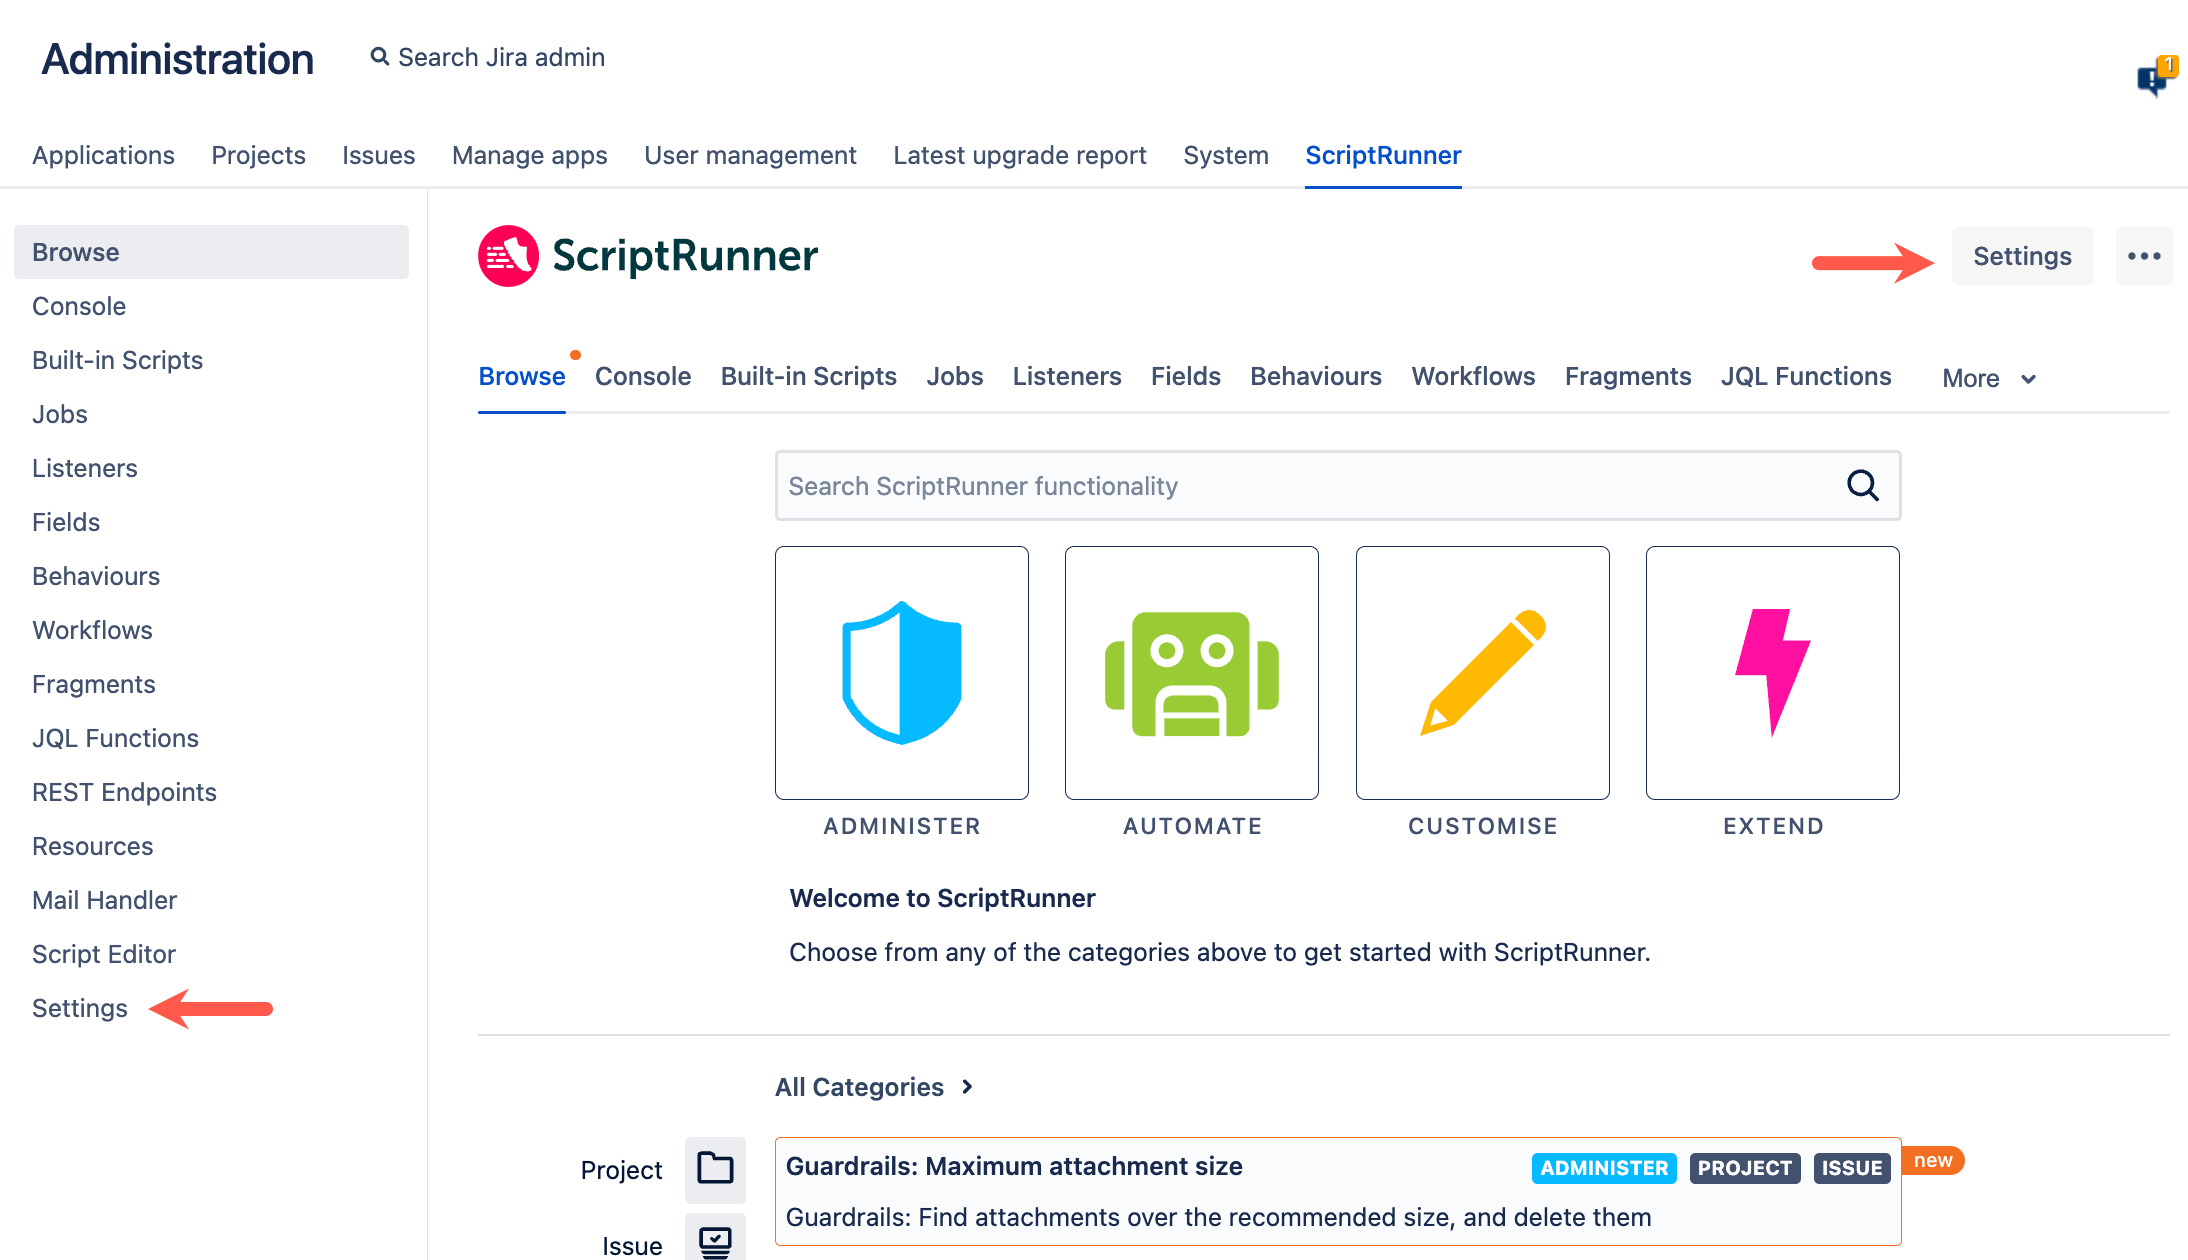Open the Automate robot category tile
The height and width of the screenshot is (1260, 2188).
pos(1191,672)
